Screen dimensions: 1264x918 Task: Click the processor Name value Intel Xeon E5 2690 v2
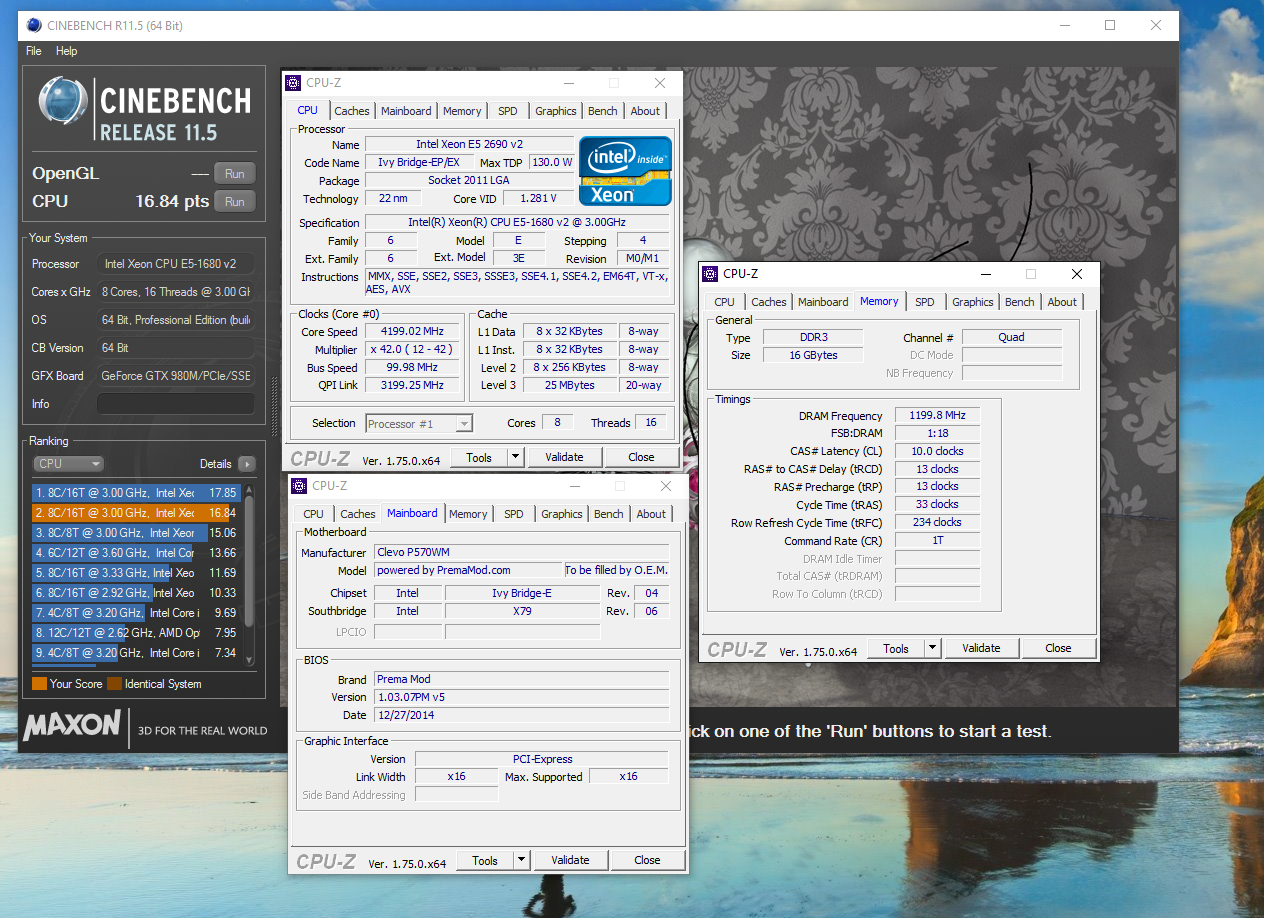tap(469, 145)
